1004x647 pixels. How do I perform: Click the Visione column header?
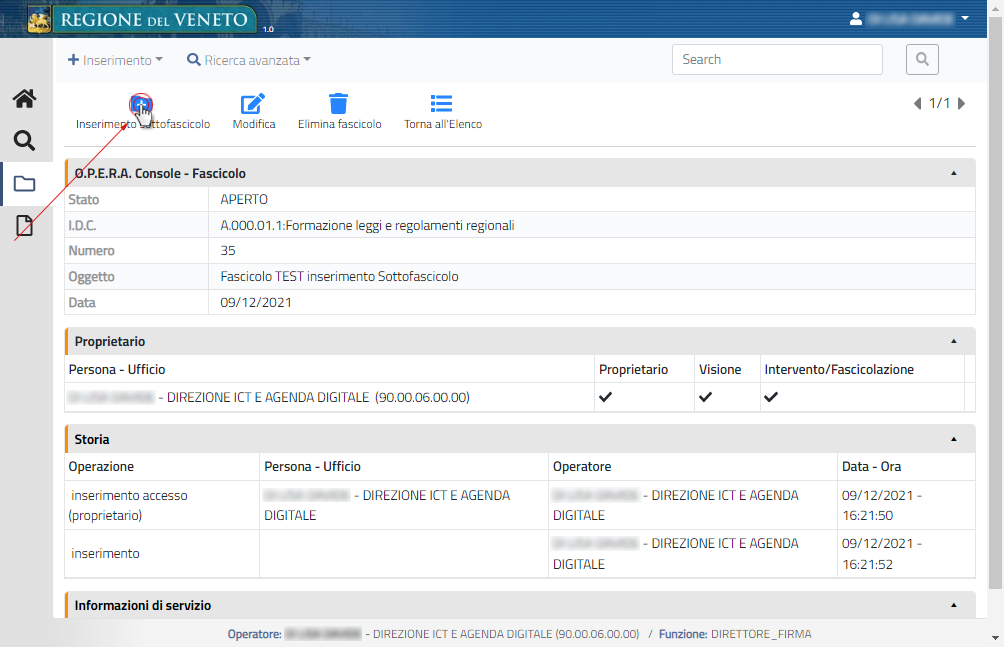(720, 370)
